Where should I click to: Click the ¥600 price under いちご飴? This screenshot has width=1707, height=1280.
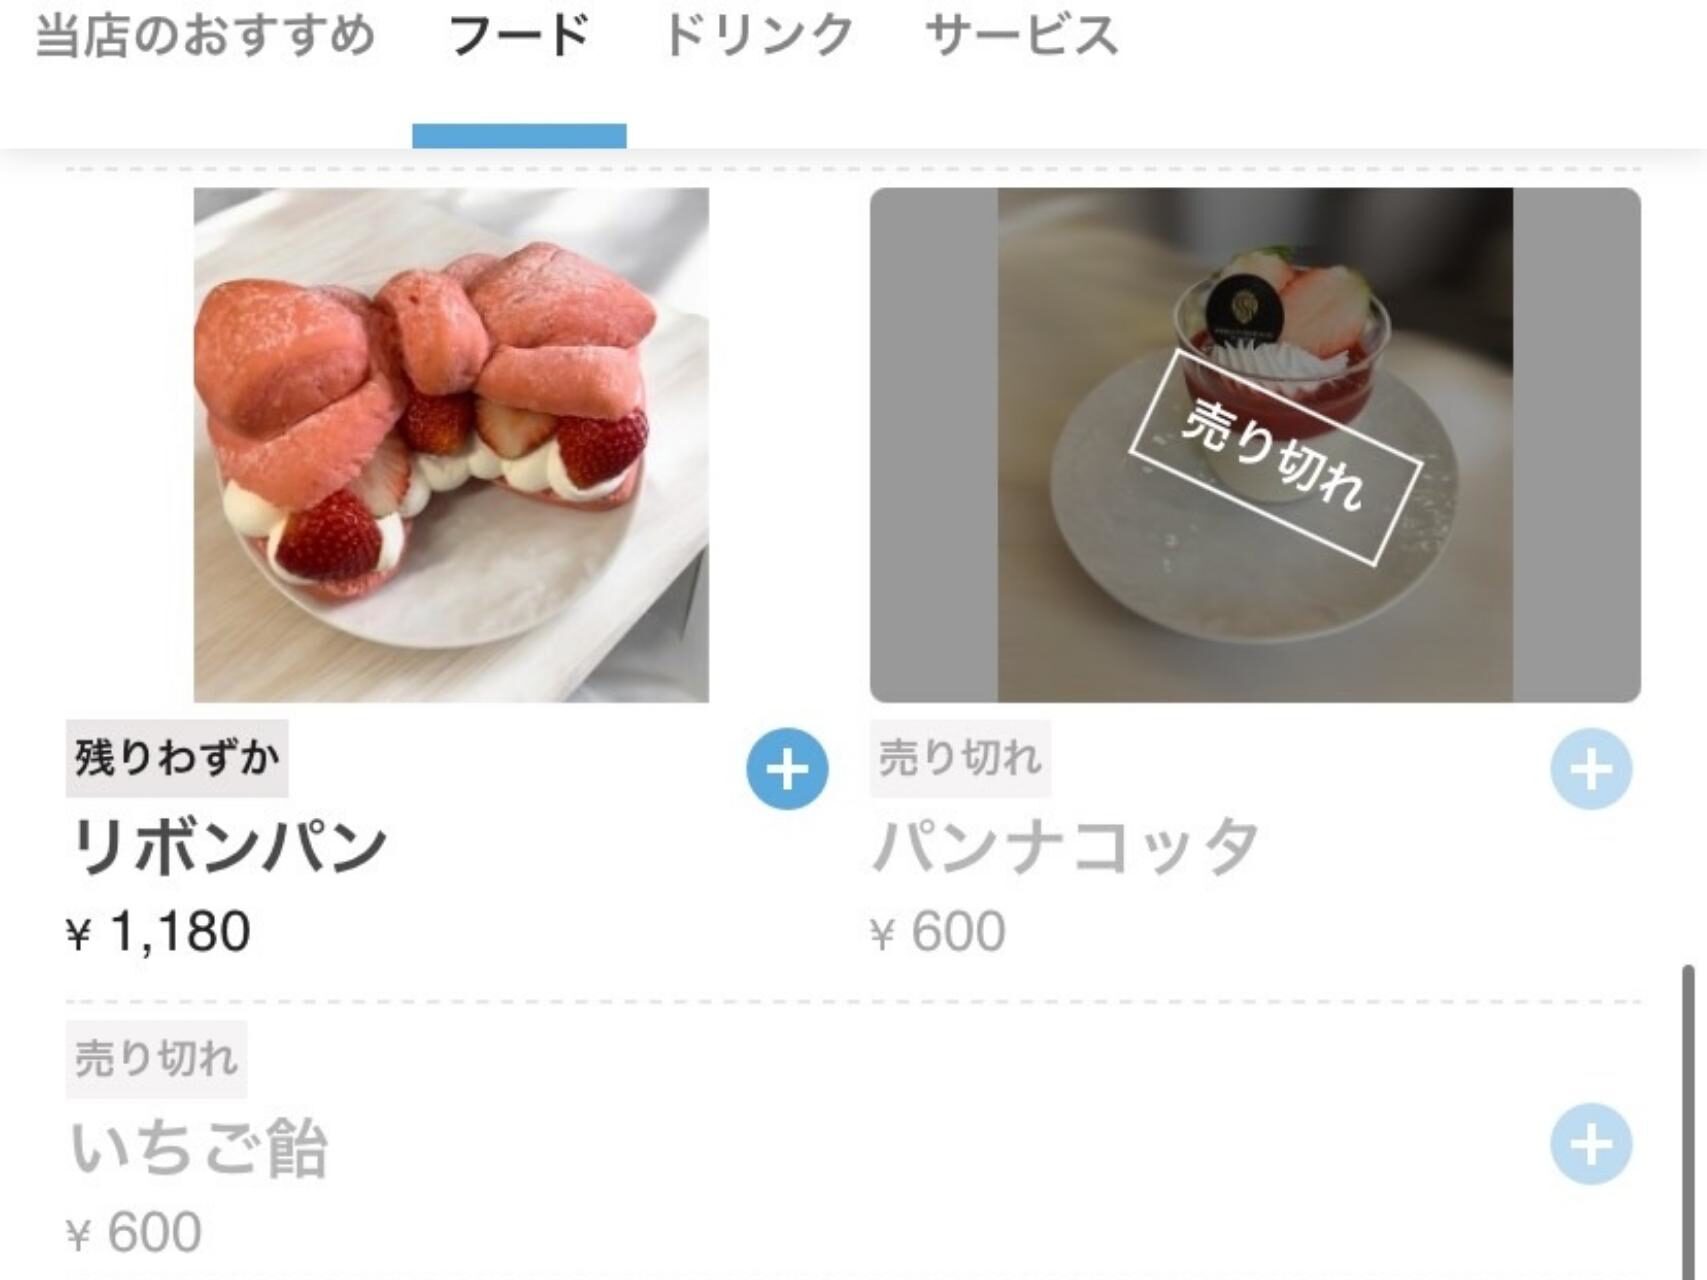point(134,1232)
